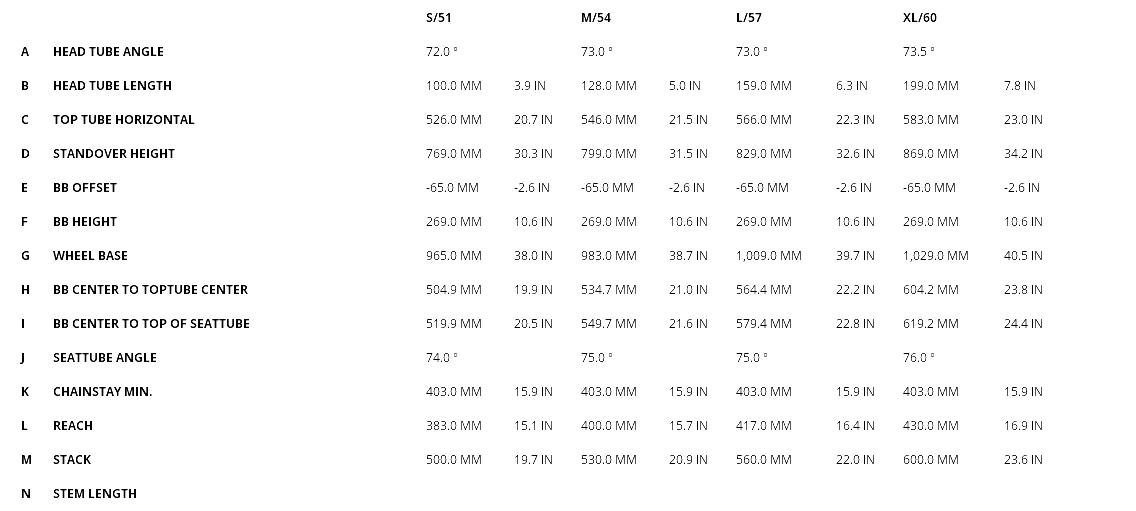Click the STEM LENGTH row label
This screenshot has height=511, width=1136.
coord(95,494)
